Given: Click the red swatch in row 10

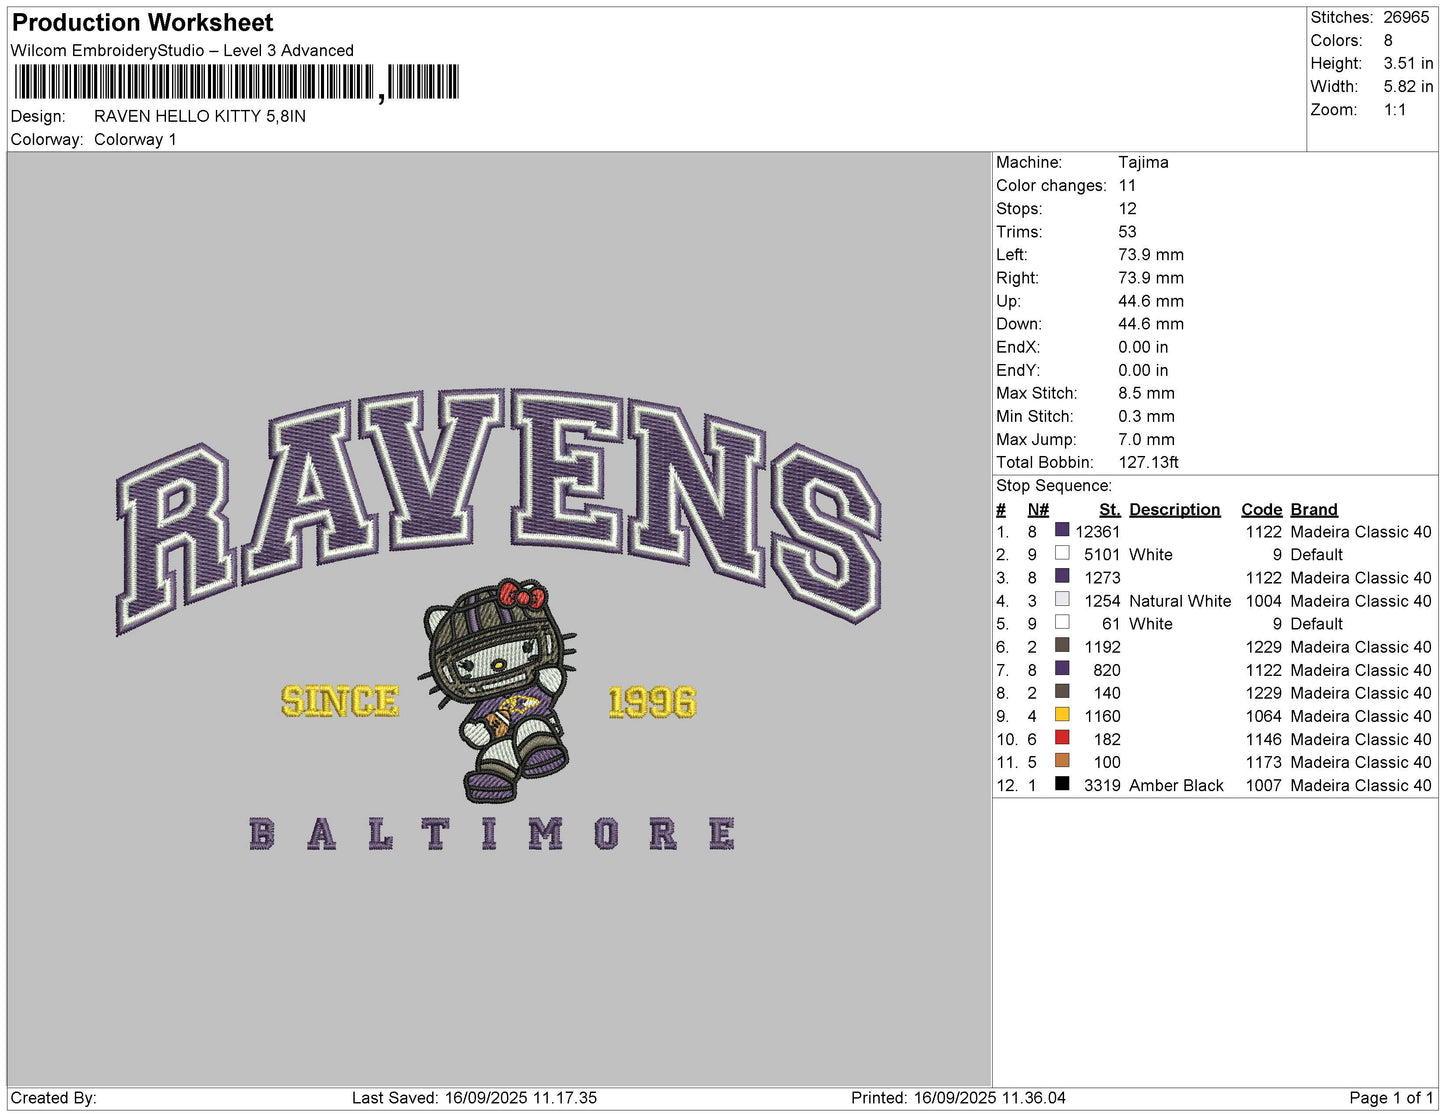Looking at the screenshot, I should tap(1062, 737).
